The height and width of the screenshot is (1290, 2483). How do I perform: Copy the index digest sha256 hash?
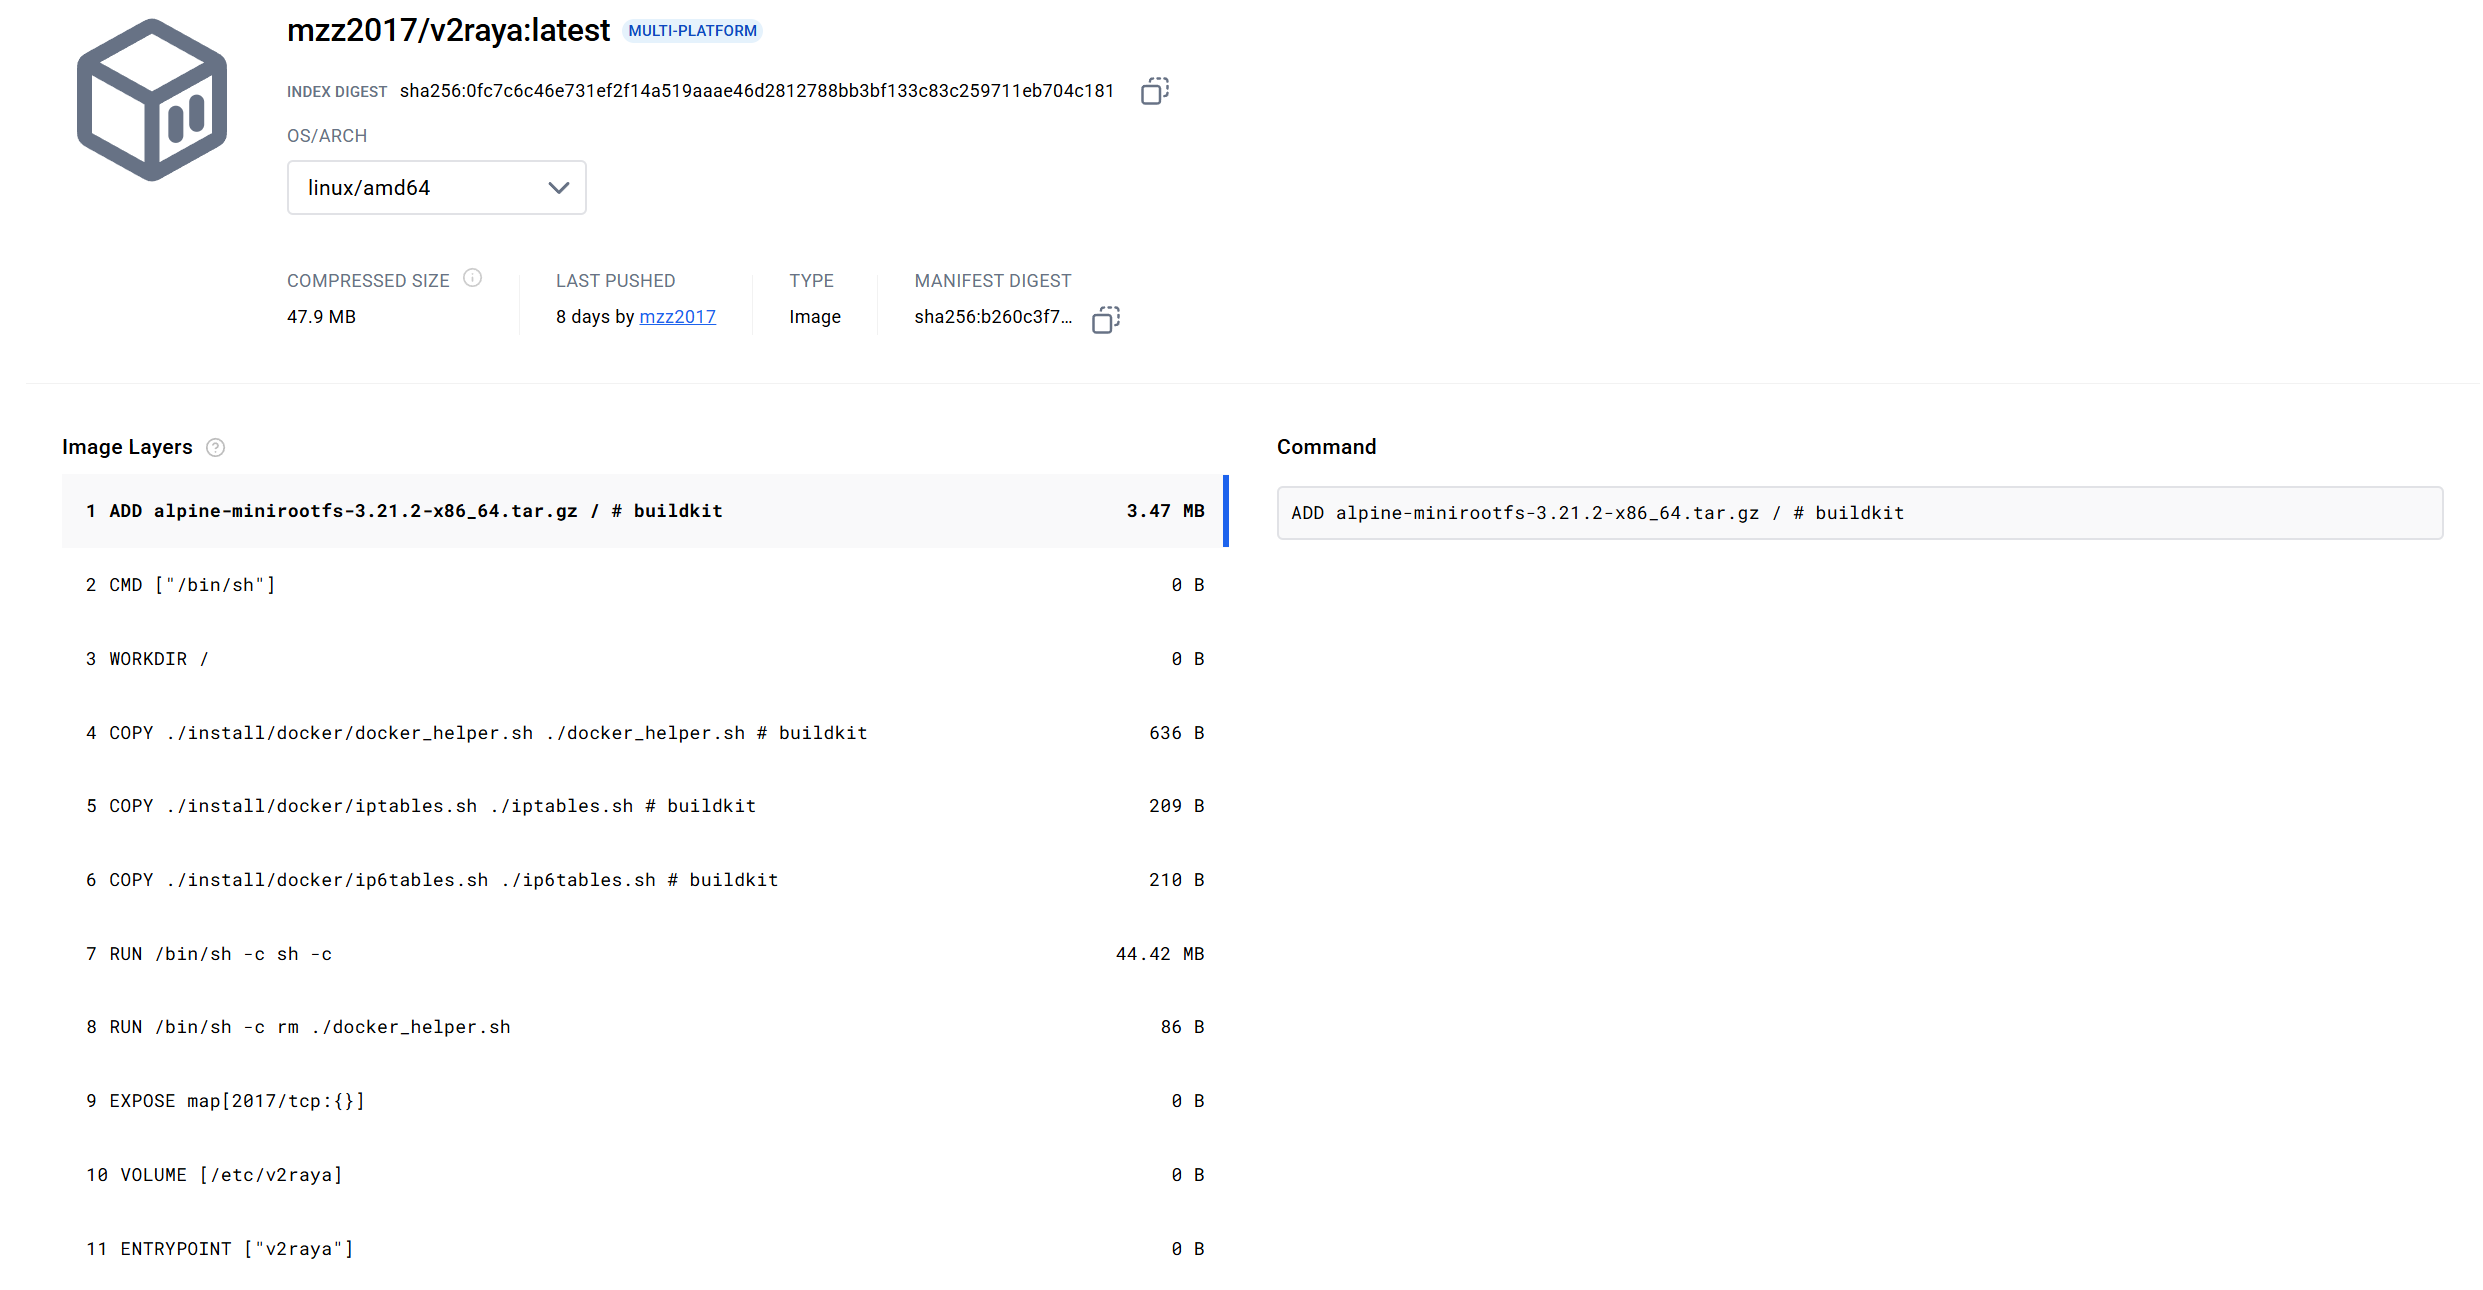click(1155, 91)
